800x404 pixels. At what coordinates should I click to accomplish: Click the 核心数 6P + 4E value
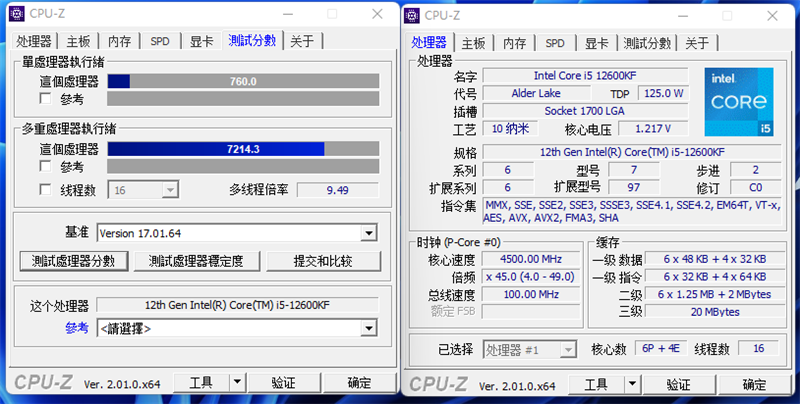point(661,348)
